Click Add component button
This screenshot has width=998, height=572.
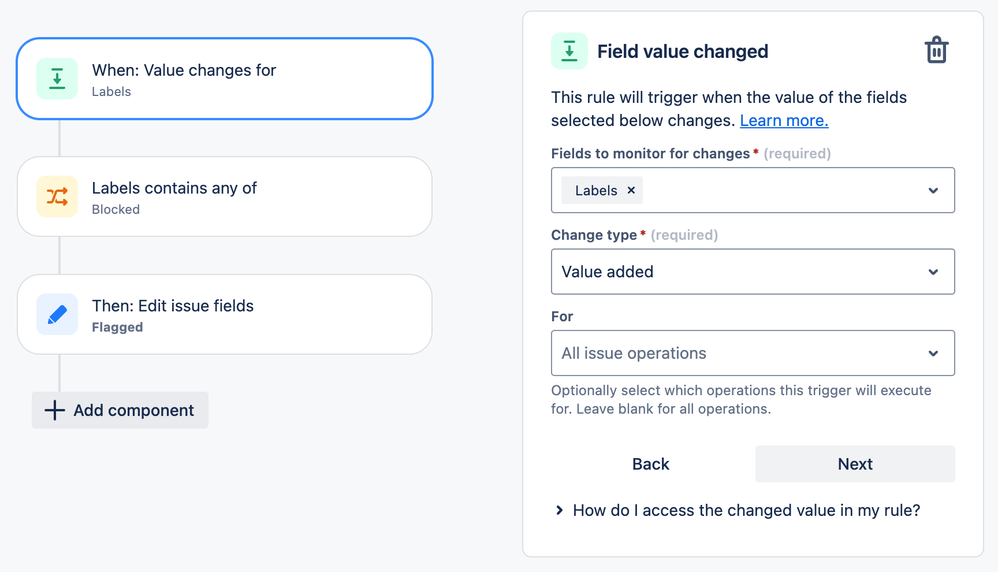(120, 410)
